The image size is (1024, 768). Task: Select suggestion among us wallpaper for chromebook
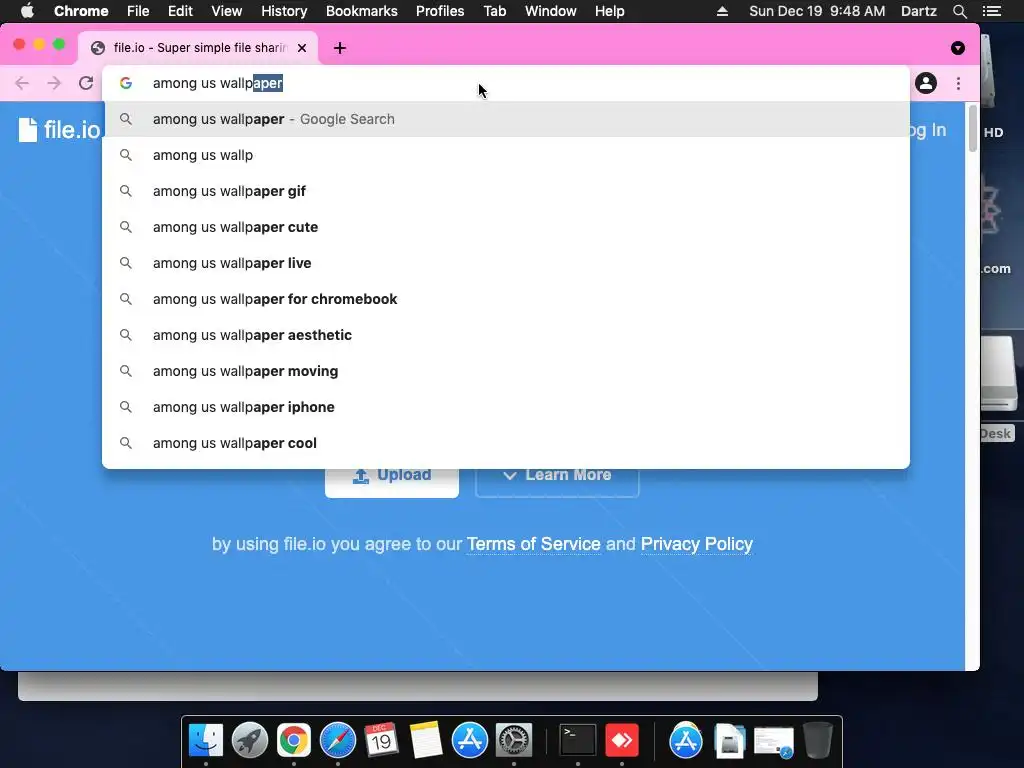(x=505, y=298)
